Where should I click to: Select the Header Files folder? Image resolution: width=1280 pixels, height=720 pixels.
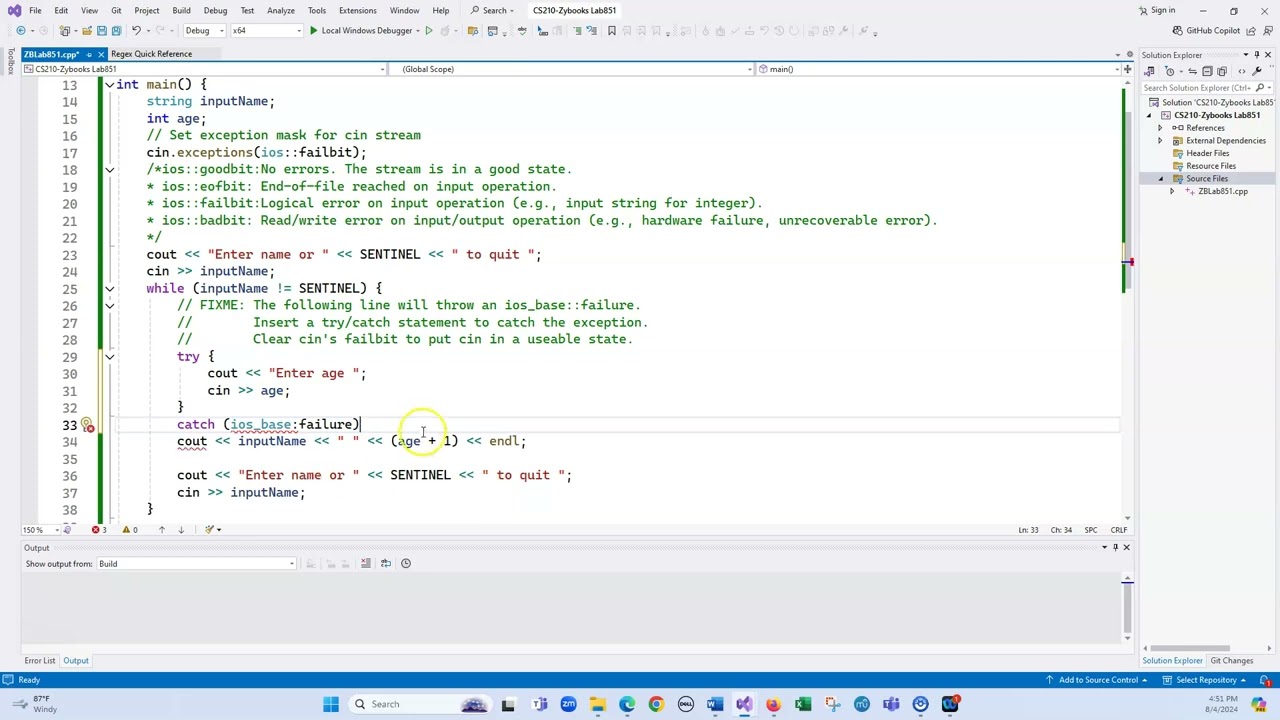click(x=1207, y=153)
